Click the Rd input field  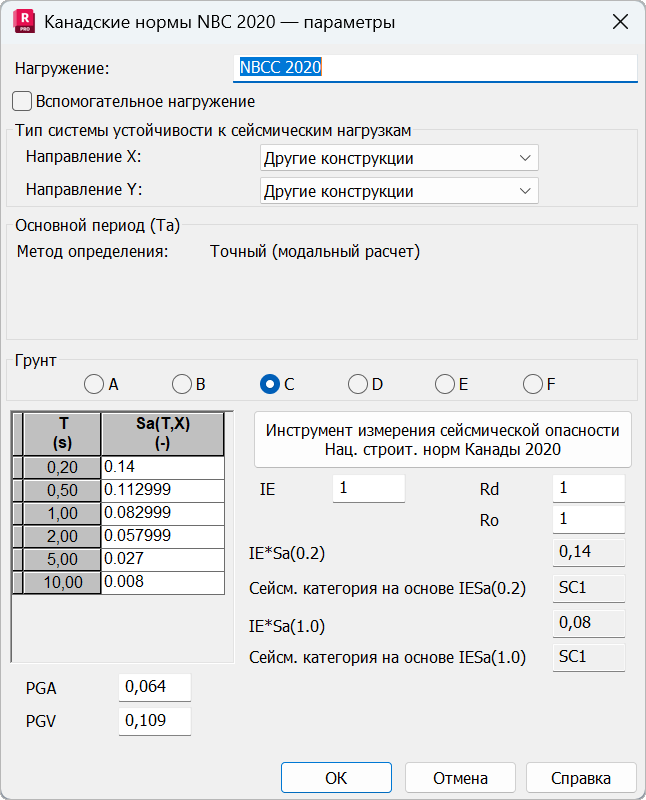[589, 489]
